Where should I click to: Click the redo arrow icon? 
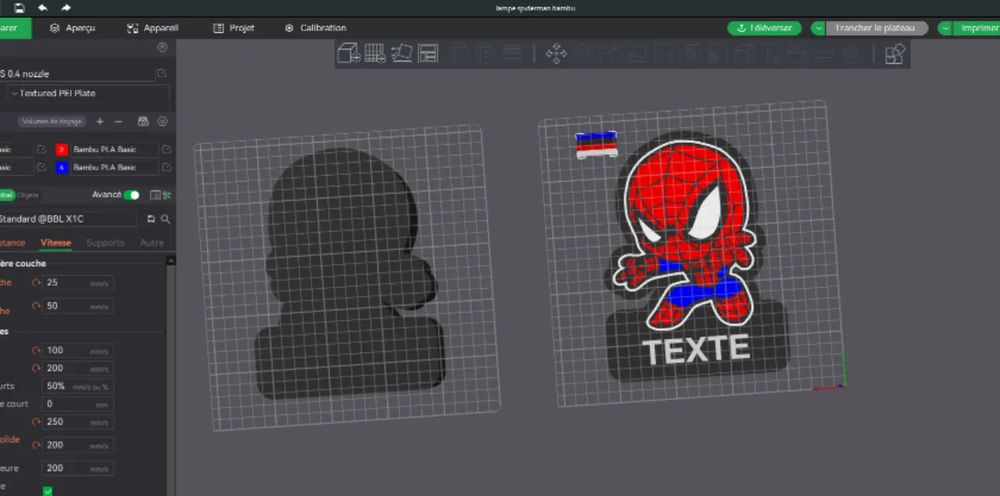tap(66, 8)
